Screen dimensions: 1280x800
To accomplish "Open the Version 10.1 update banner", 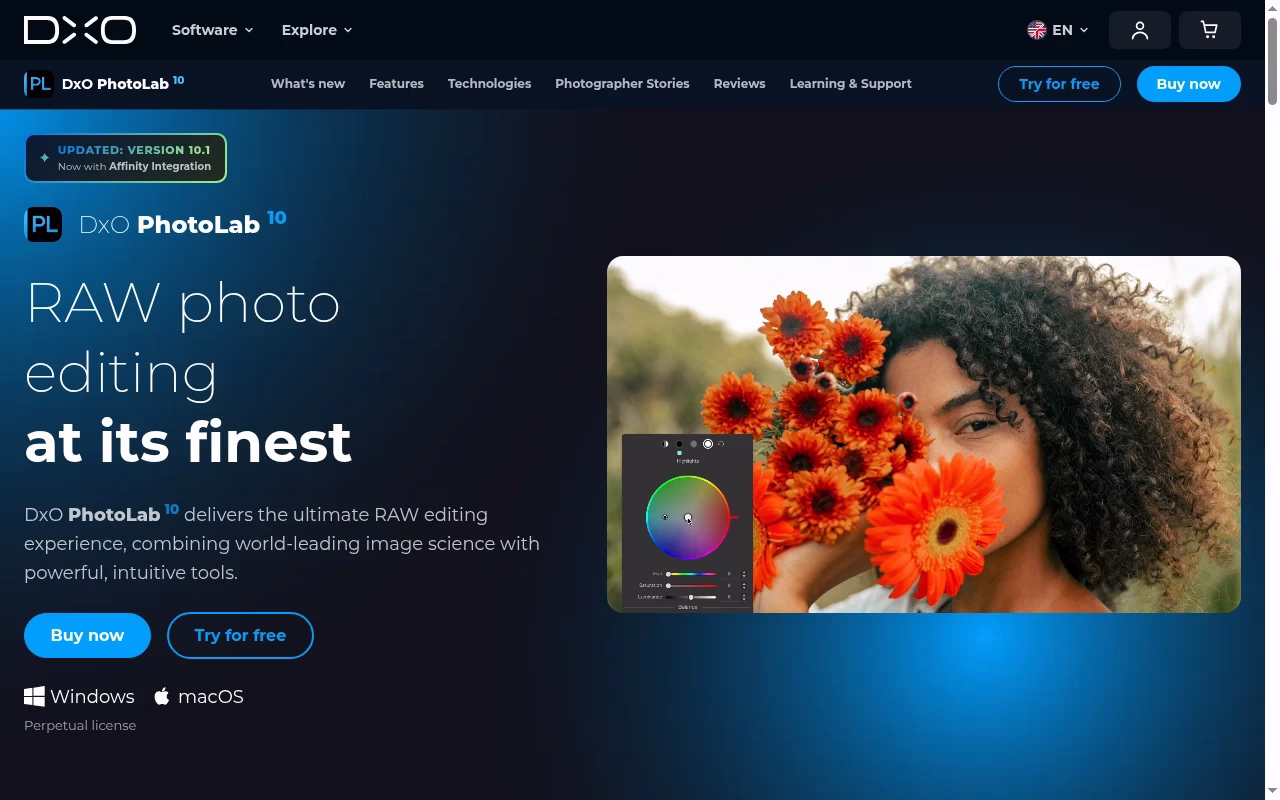I will [x=126, y=158].
